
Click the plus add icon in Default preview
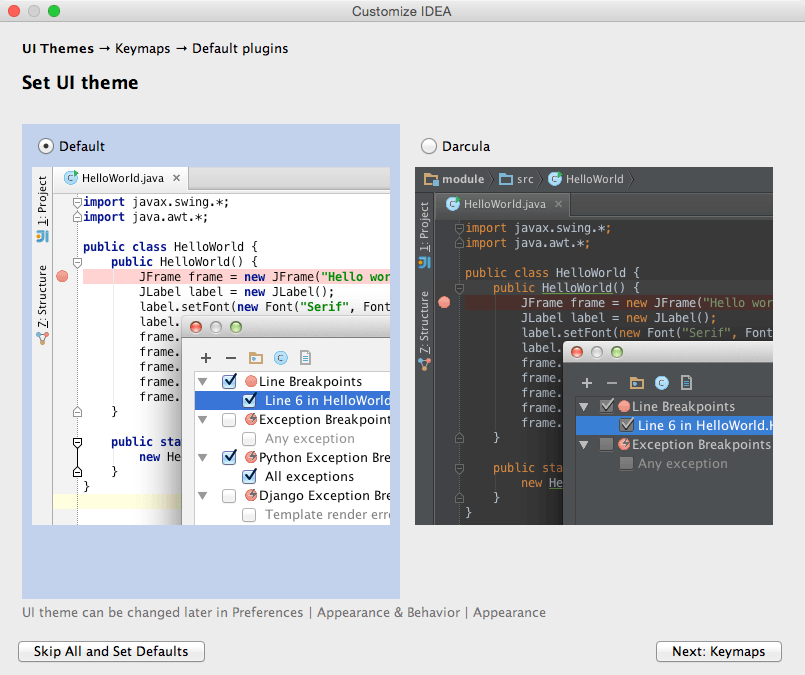[x=206, y=358]
